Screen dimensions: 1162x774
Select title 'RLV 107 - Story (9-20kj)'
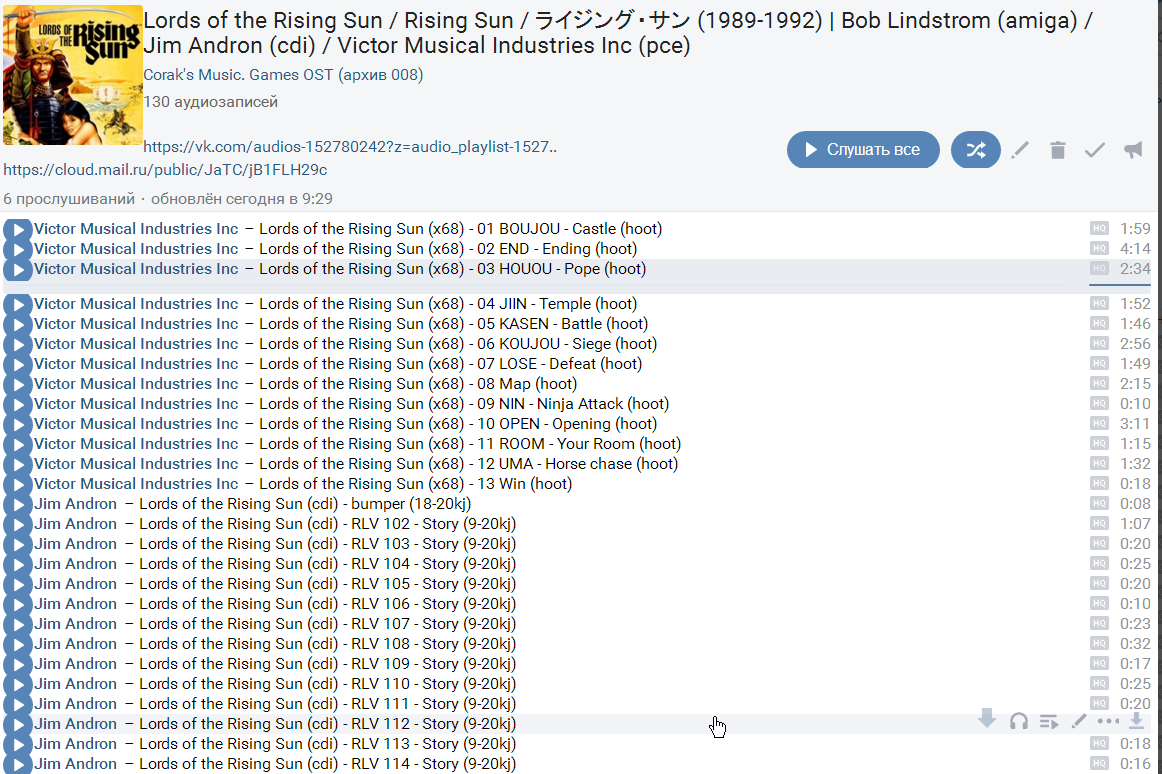click(434, 624)
